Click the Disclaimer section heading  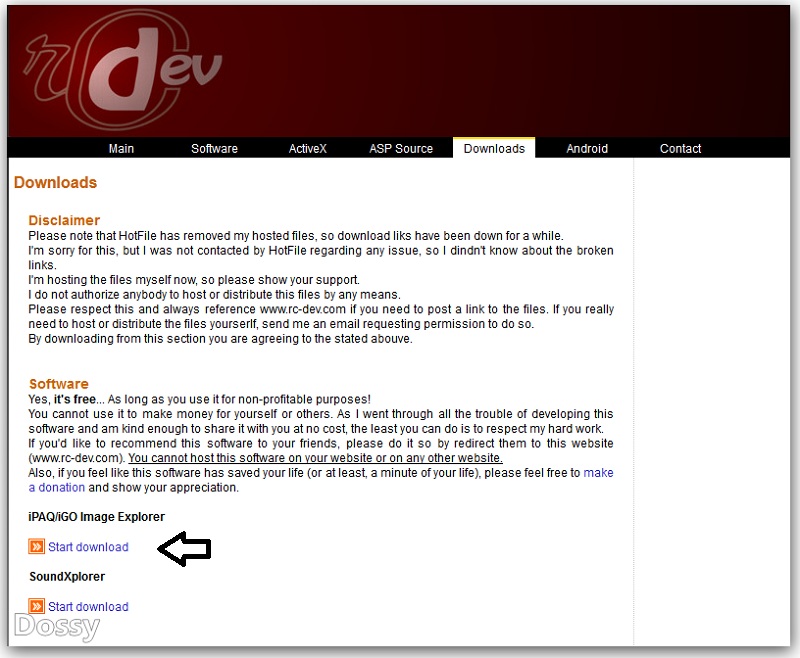[x=64, y=220]
